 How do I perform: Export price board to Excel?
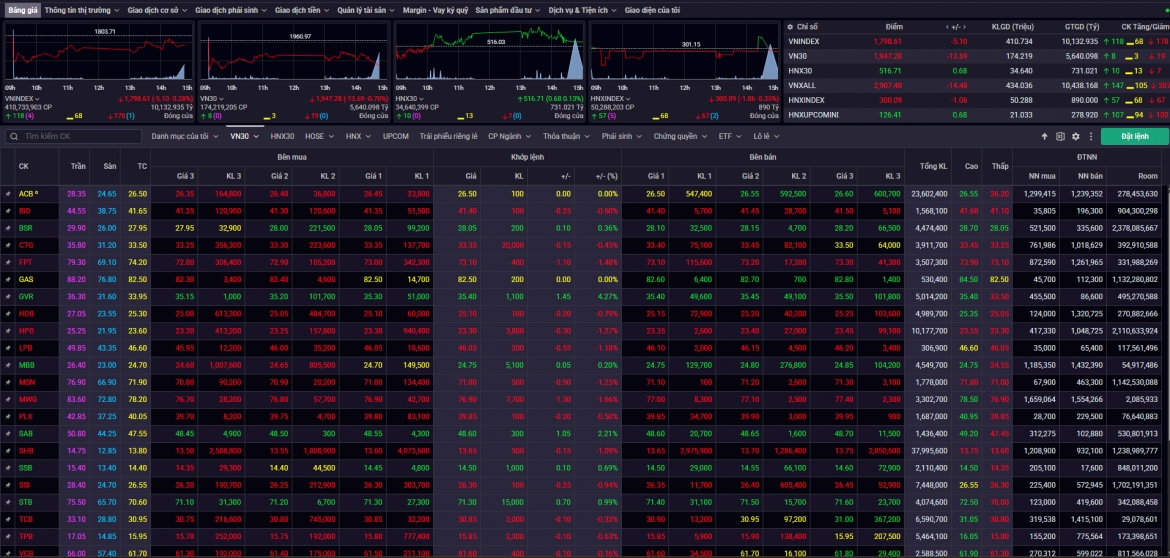tap(1060, 137)
